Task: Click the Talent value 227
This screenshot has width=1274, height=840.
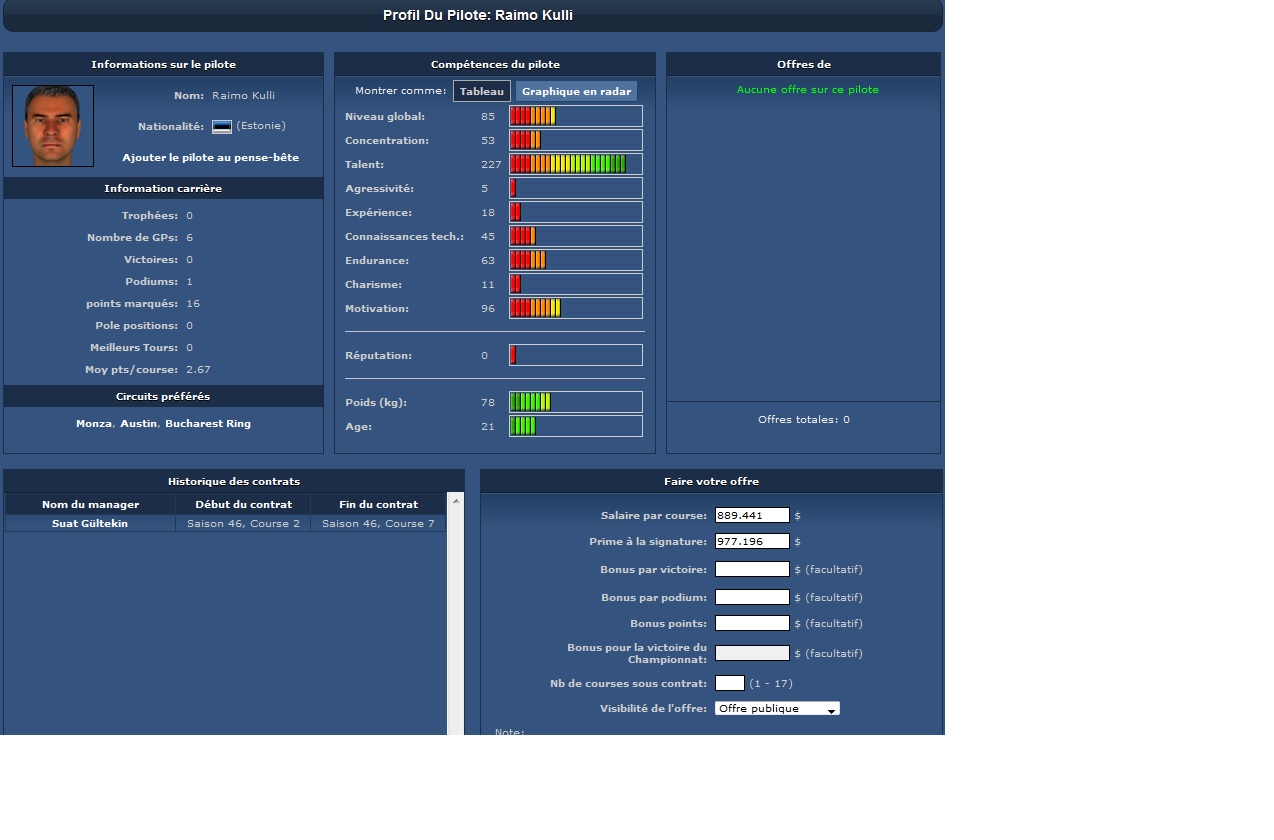Action: coord(491,165)
